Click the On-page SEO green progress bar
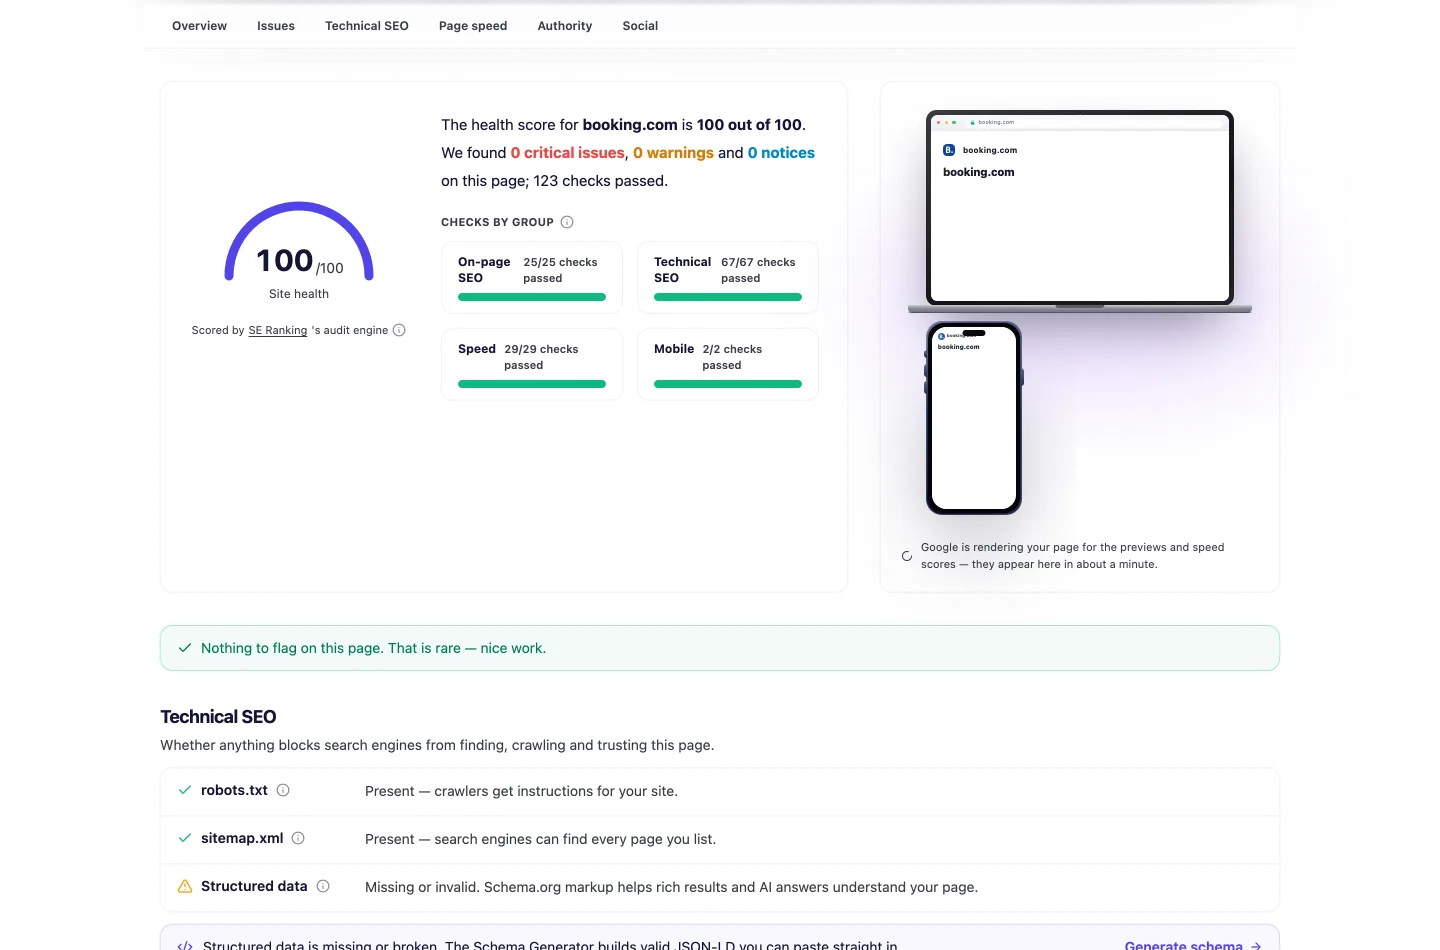 [532, 297]
